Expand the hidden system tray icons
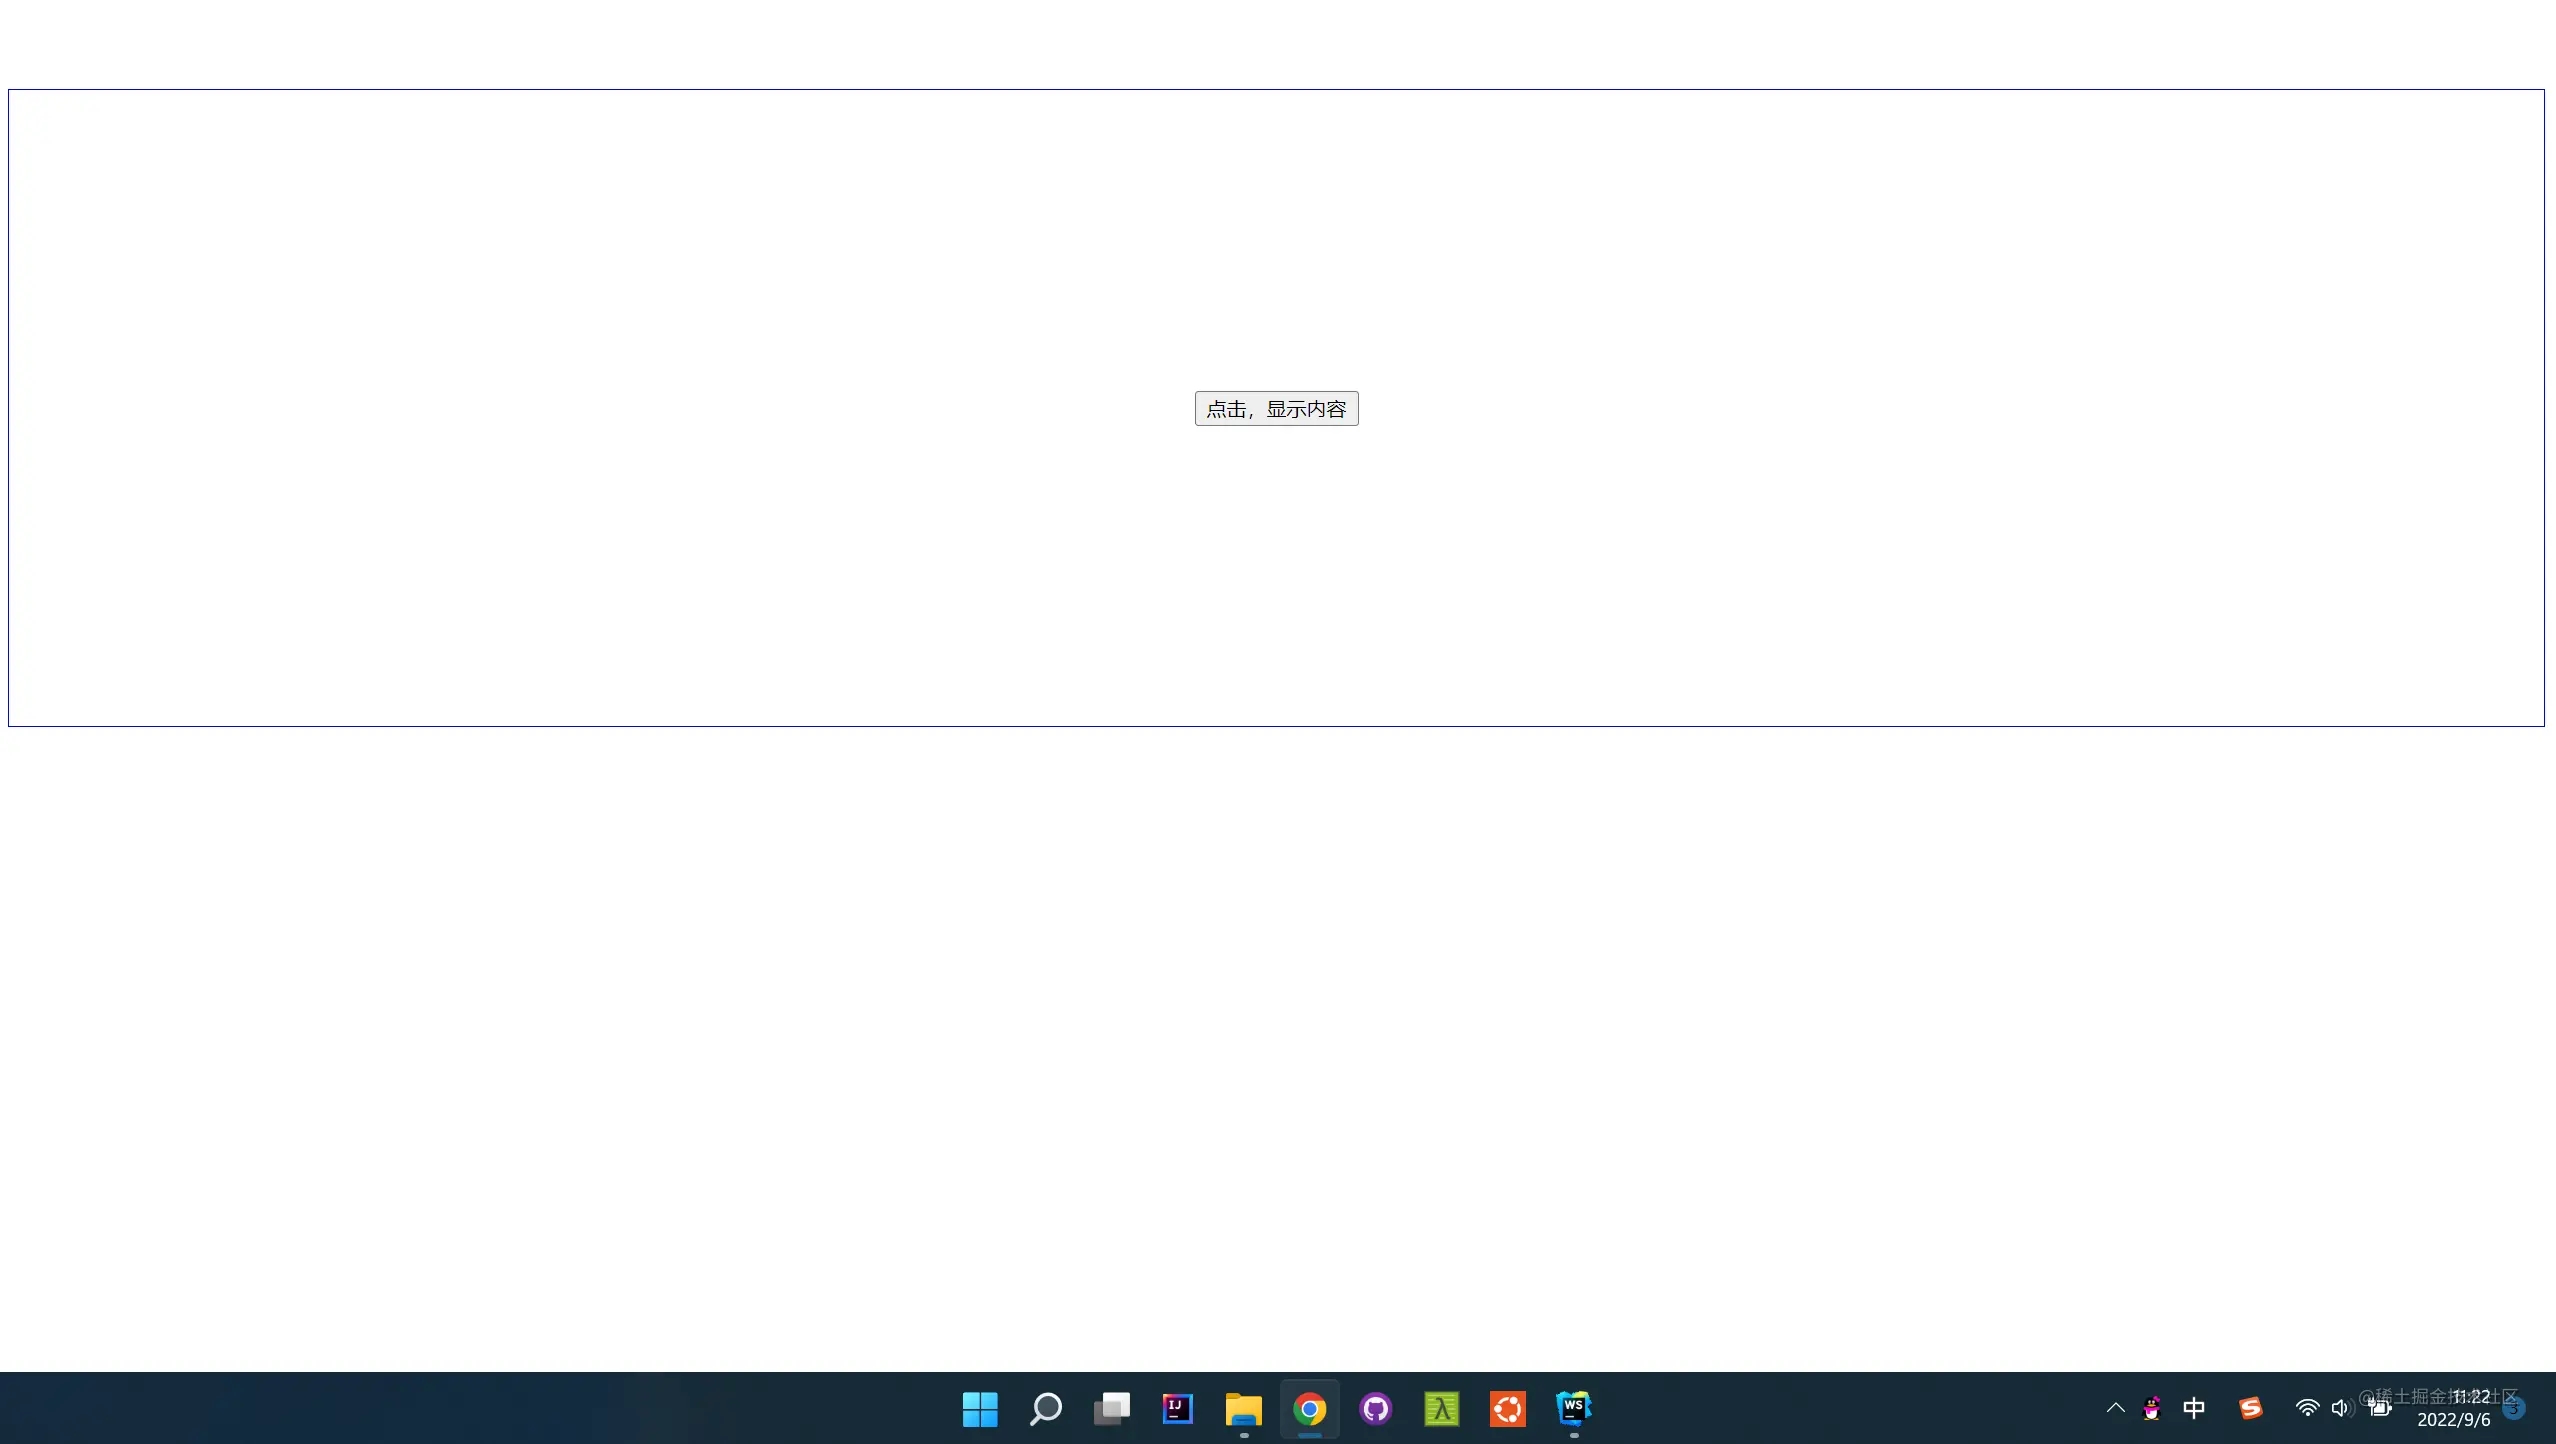 click(2115, 1408)
